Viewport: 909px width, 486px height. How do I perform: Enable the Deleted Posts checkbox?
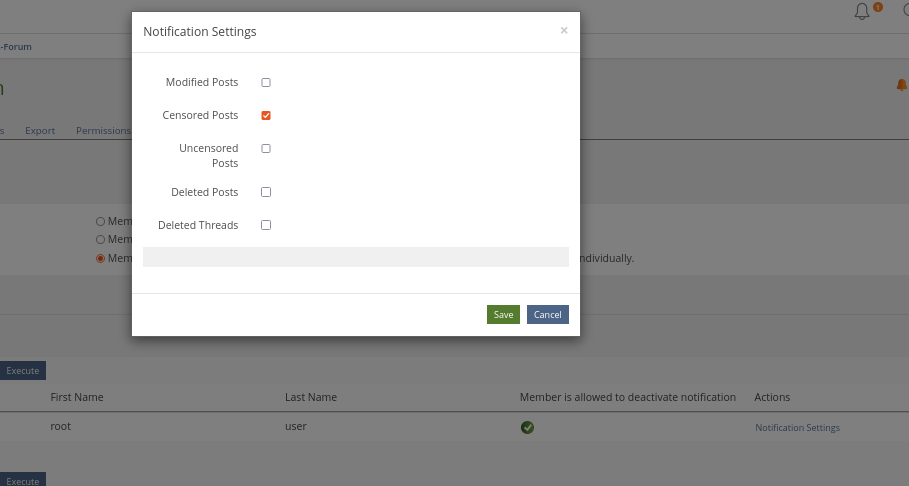[266, 192]
